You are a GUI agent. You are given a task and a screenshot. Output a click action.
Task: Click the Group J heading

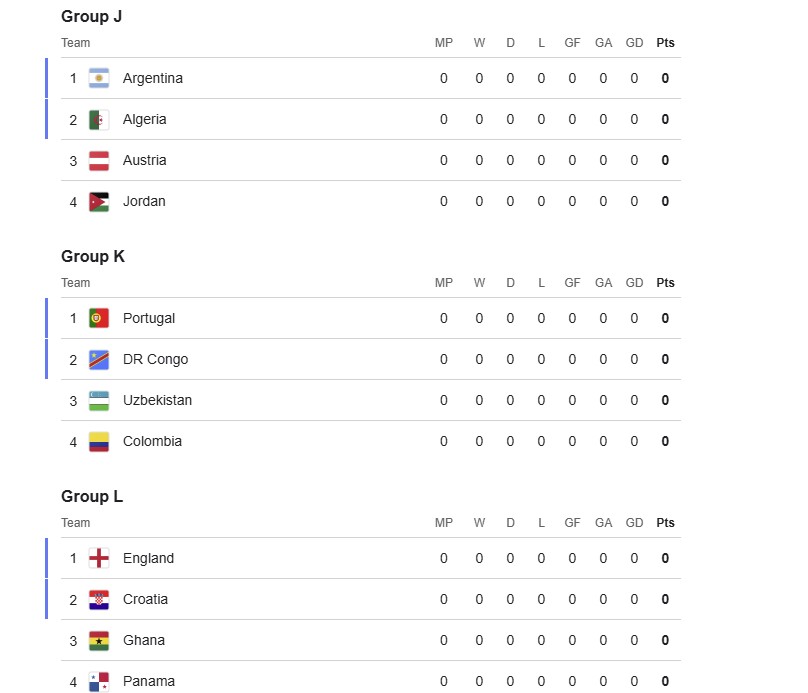pyautogui.click(x=91, y=16)
